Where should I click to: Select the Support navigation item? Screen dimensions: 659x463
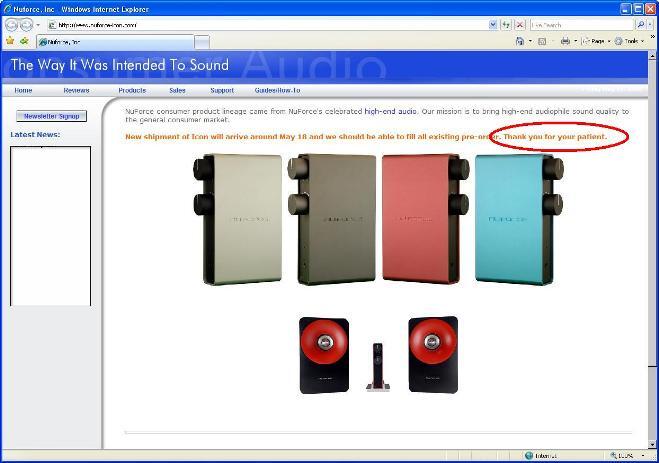click(221, 90)
